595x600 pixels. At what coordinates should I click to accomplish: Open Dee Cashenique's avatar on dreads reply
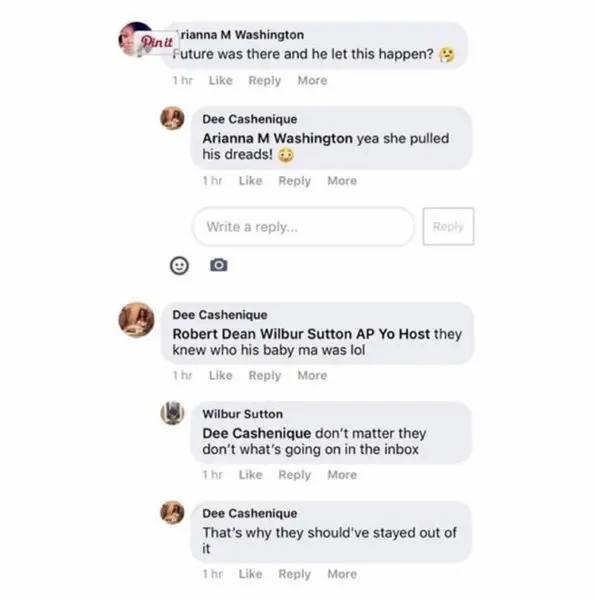[x=172, y=118]
